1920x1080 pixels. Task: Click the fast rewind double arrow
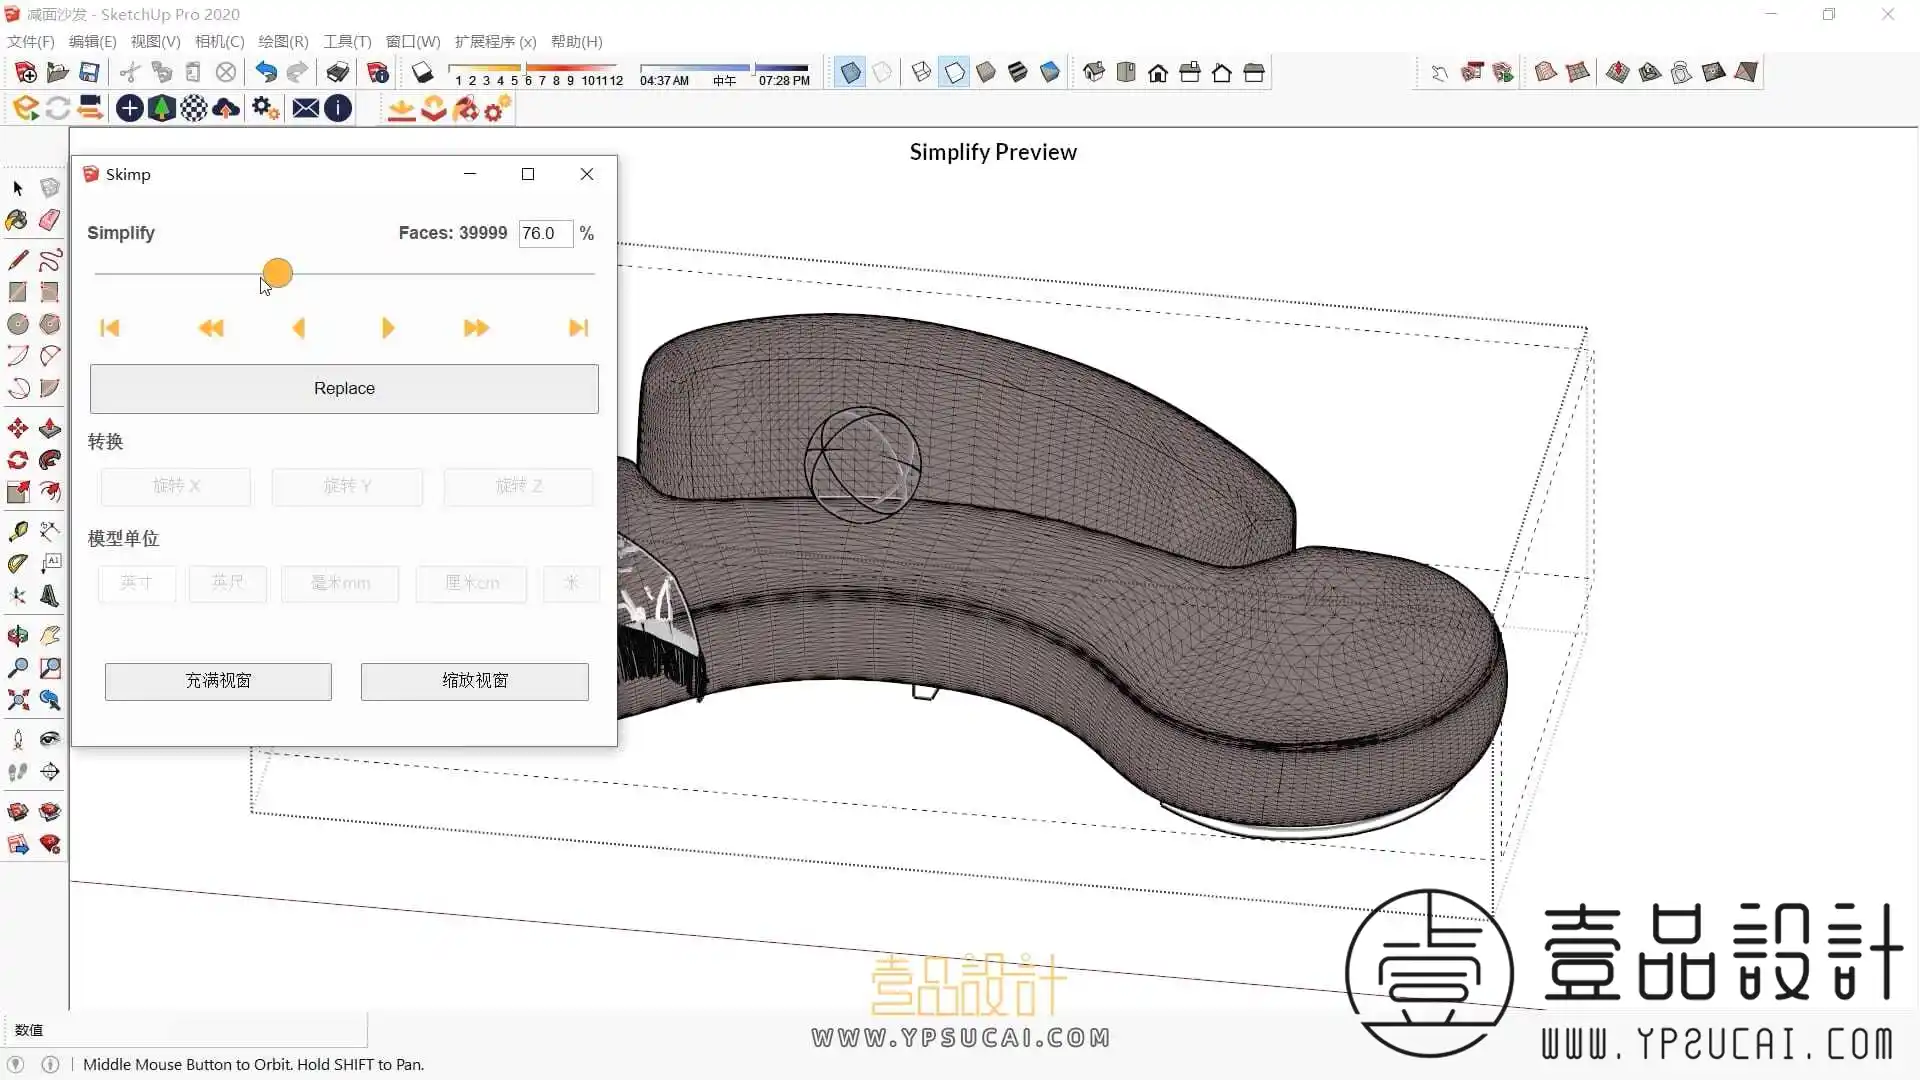tap(211, 328)
